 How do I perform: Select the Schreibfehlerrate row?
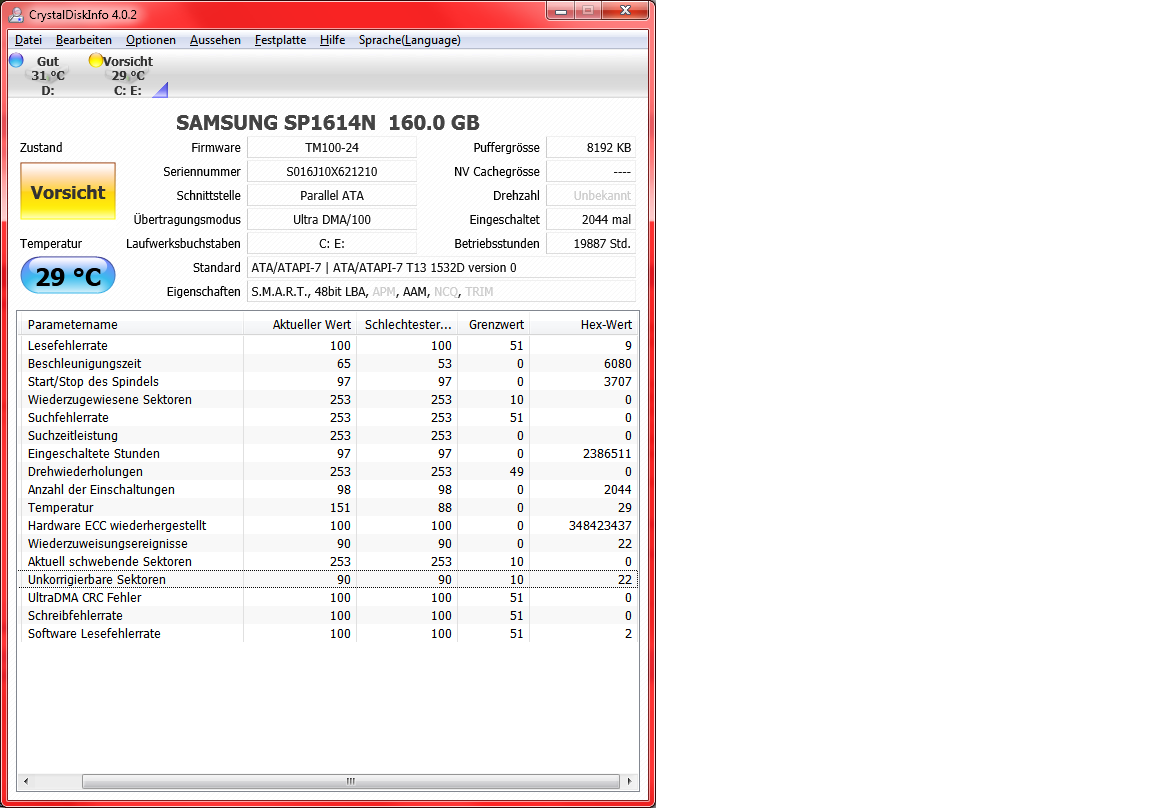coord(328,616)
